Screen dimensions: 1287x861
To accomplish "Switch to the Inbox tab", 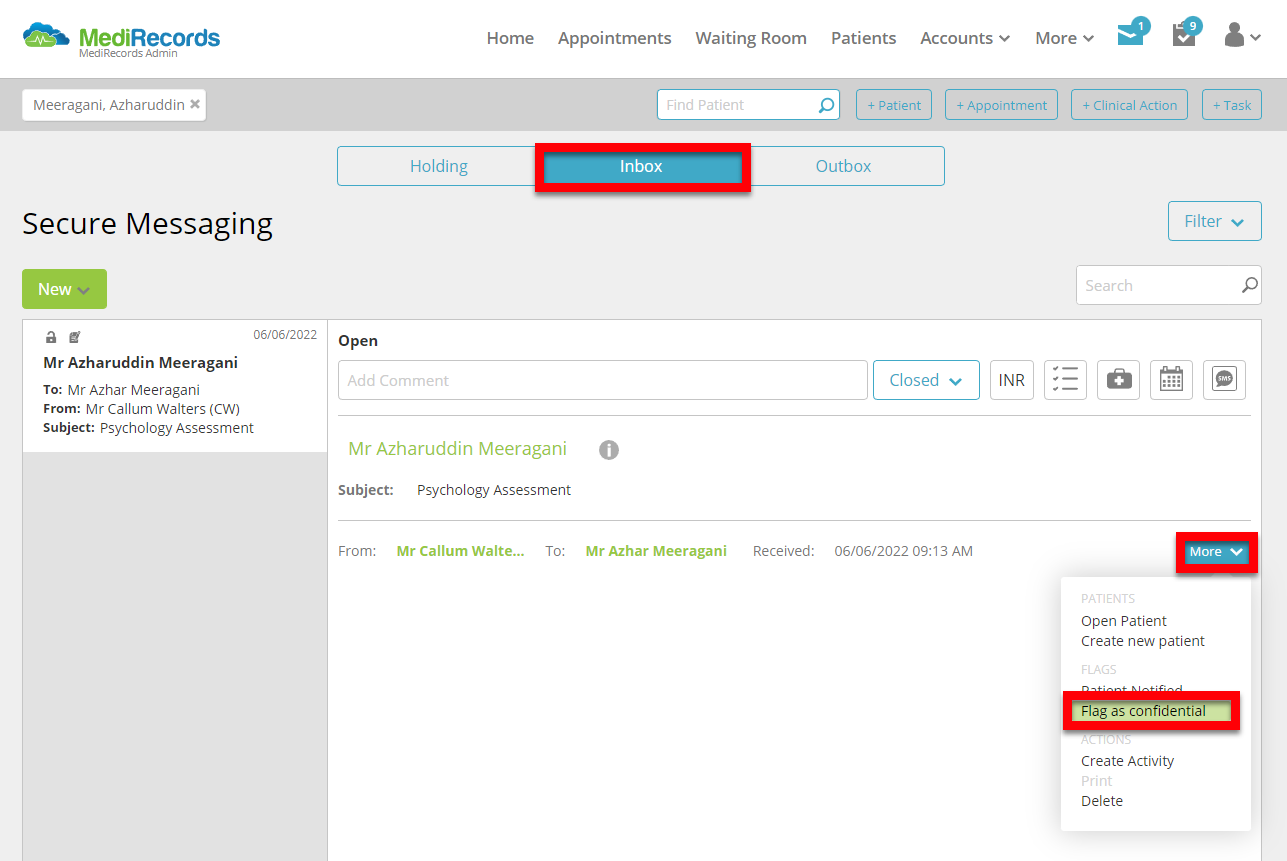I will pyautogui.click(x=642, y=166).
